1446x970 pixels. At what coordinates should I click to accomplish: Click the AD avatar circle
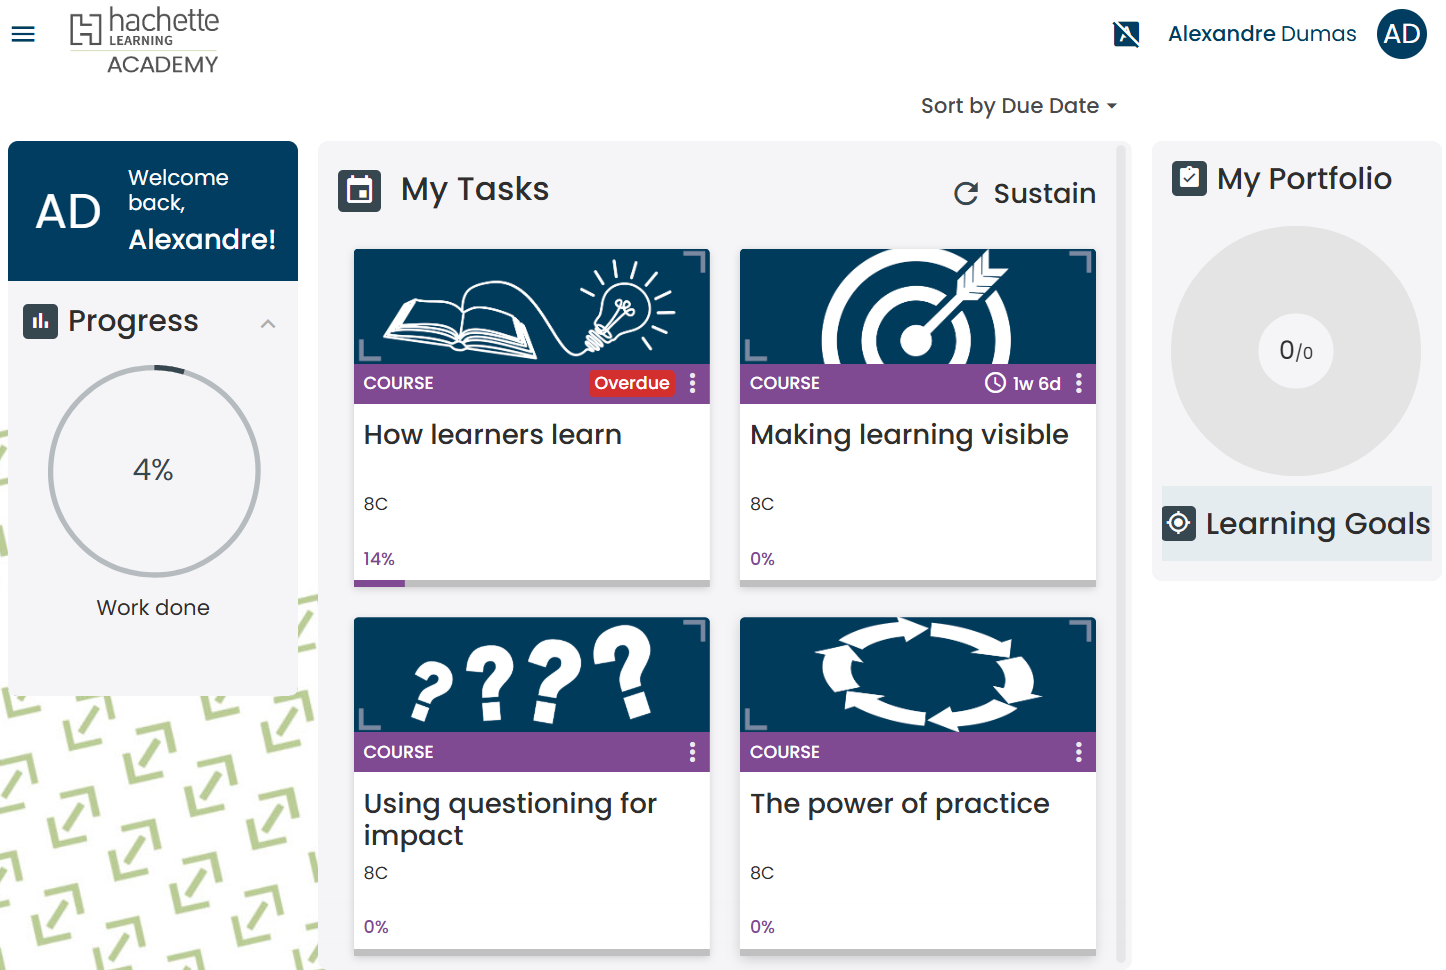[1401, 34]
